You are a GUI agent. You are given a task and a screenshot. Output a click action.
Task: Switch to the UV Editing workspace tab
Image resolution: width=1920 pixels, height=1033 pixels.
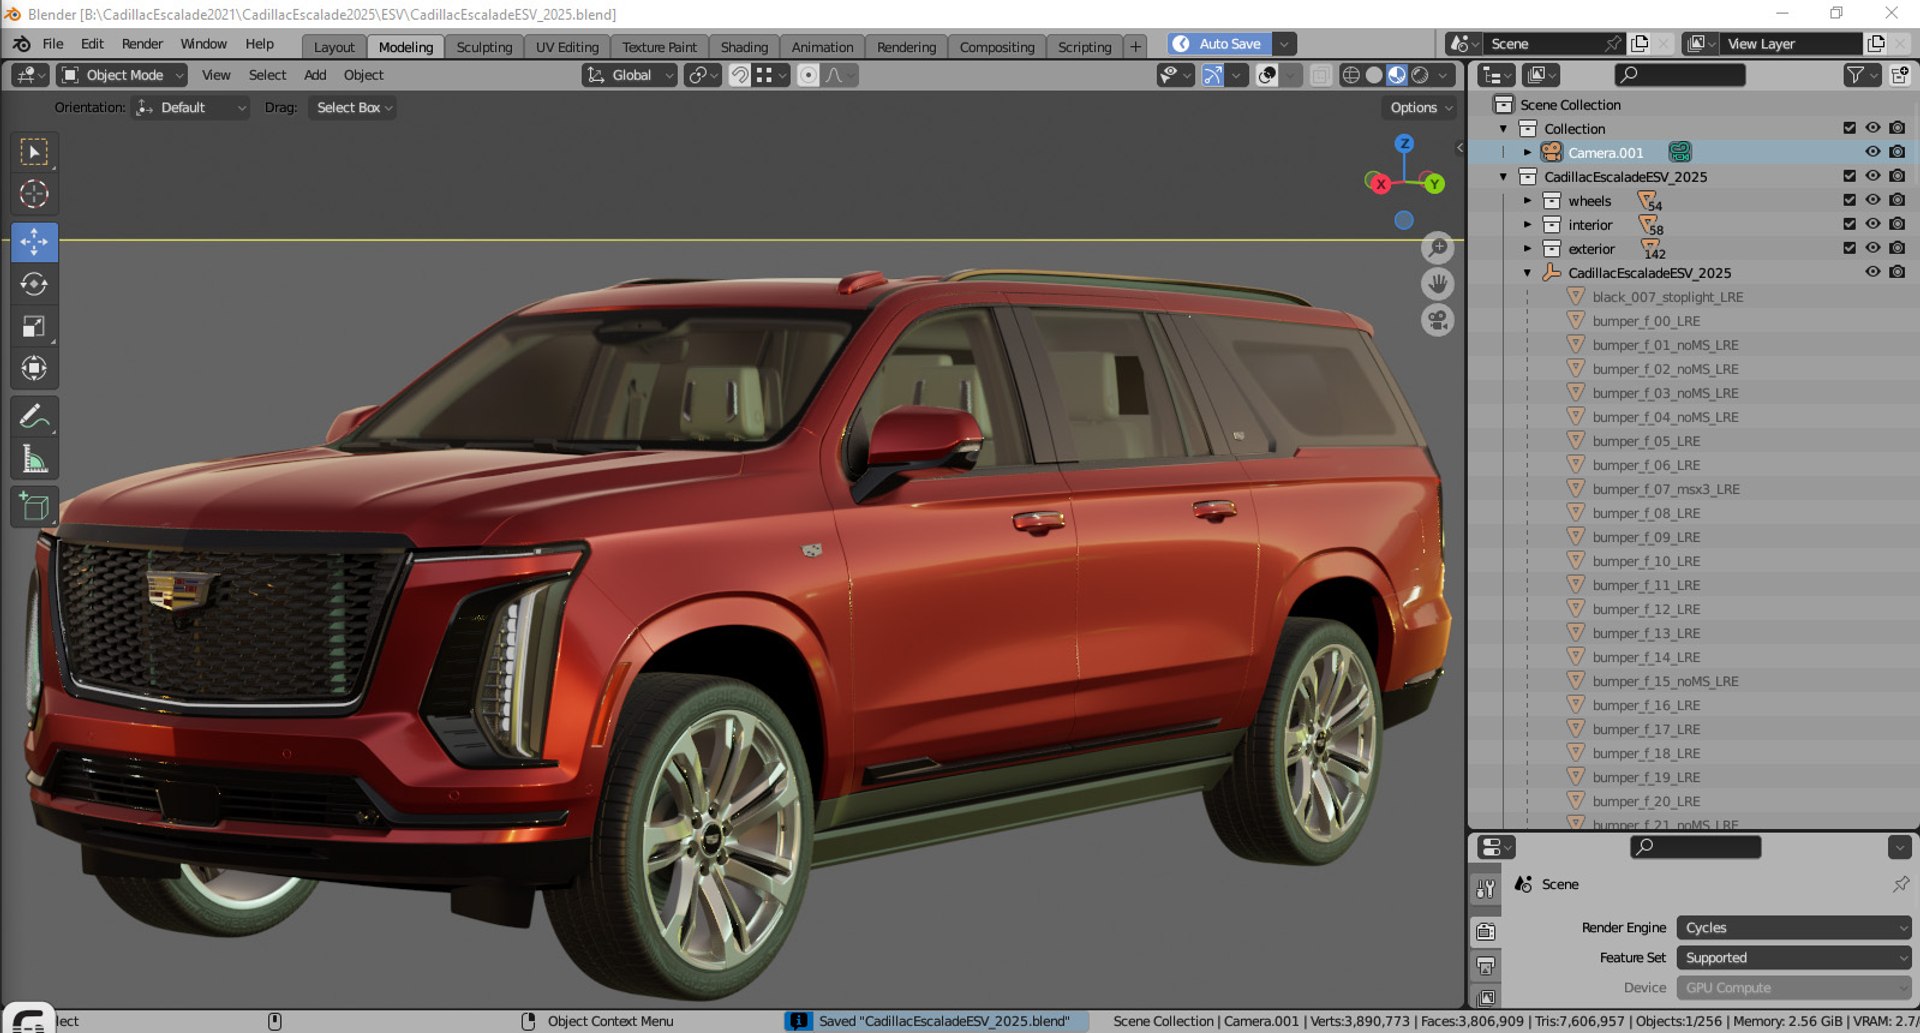567,47
